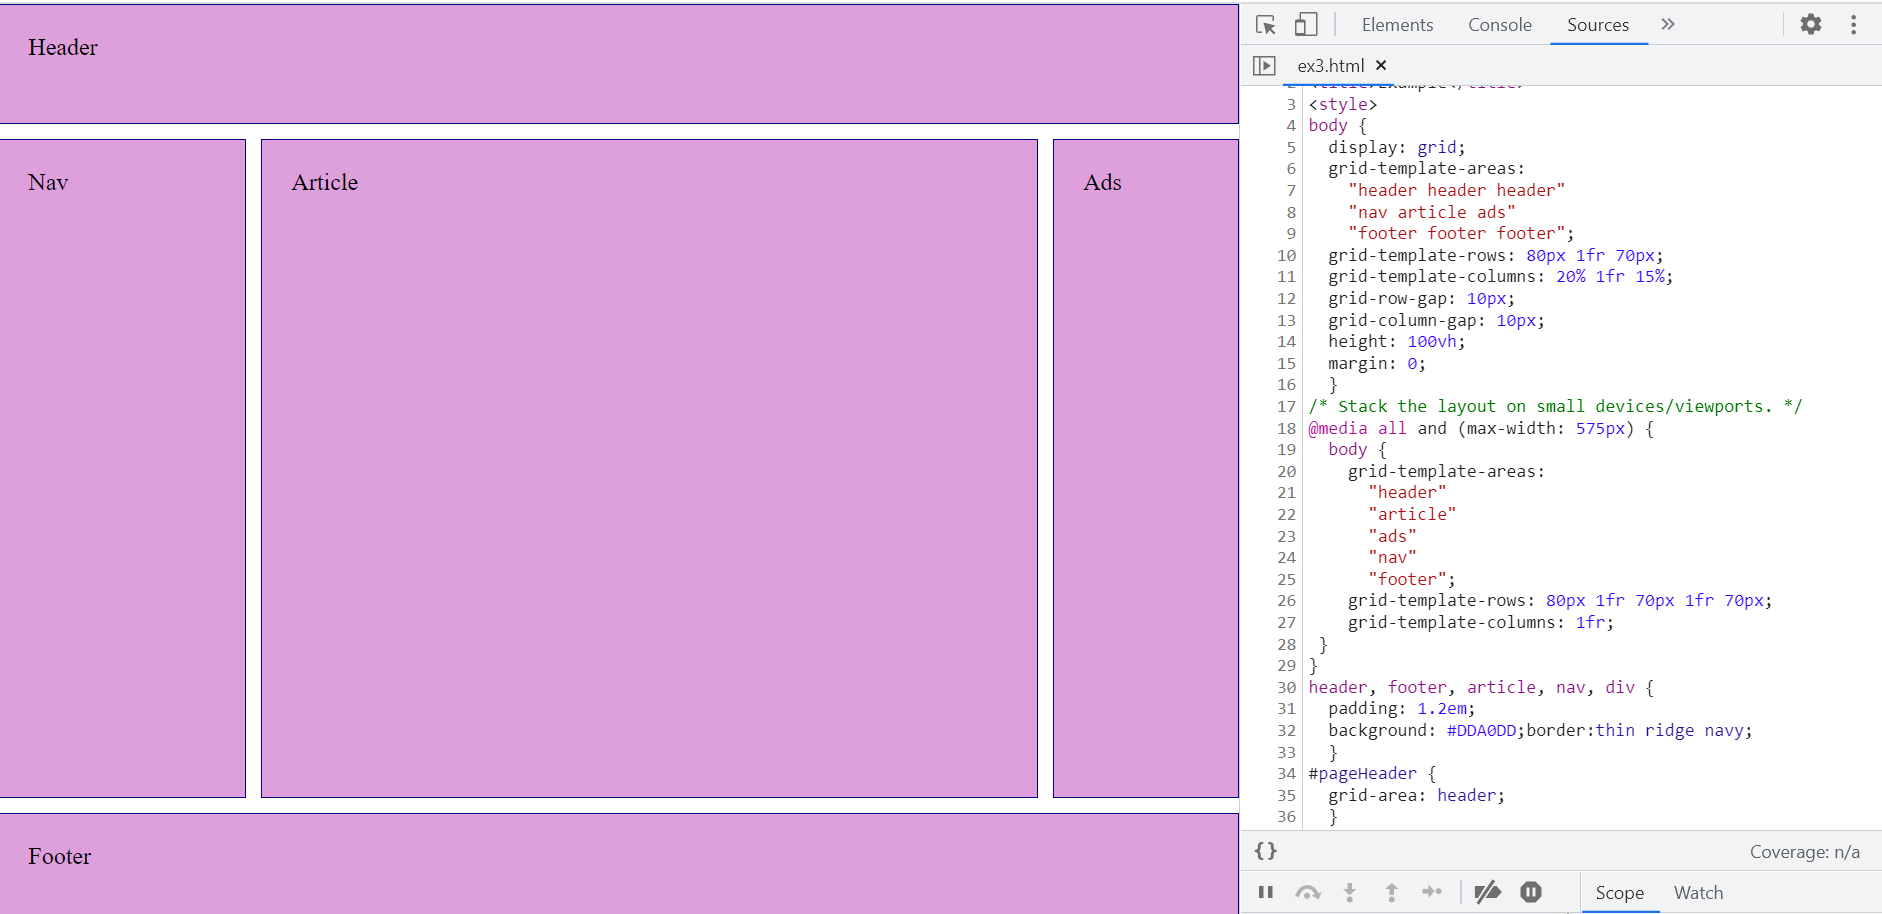Click the ex3.html file tab
The width and height of the screenshot is (1882, 914).
(x=1330, y=66)
